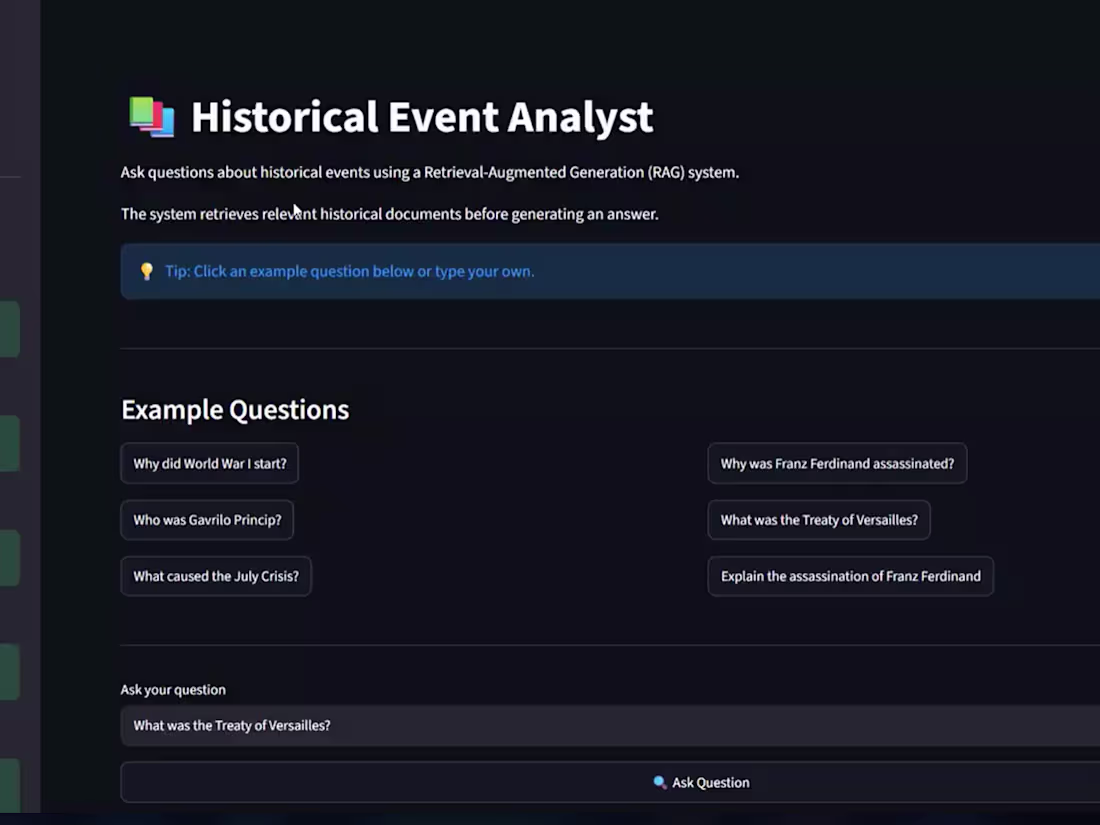The width and height of the screenshot is (1100, 825).
Task: Pick 'What caused the July Crisis?' question
Action: coord(216,576)
